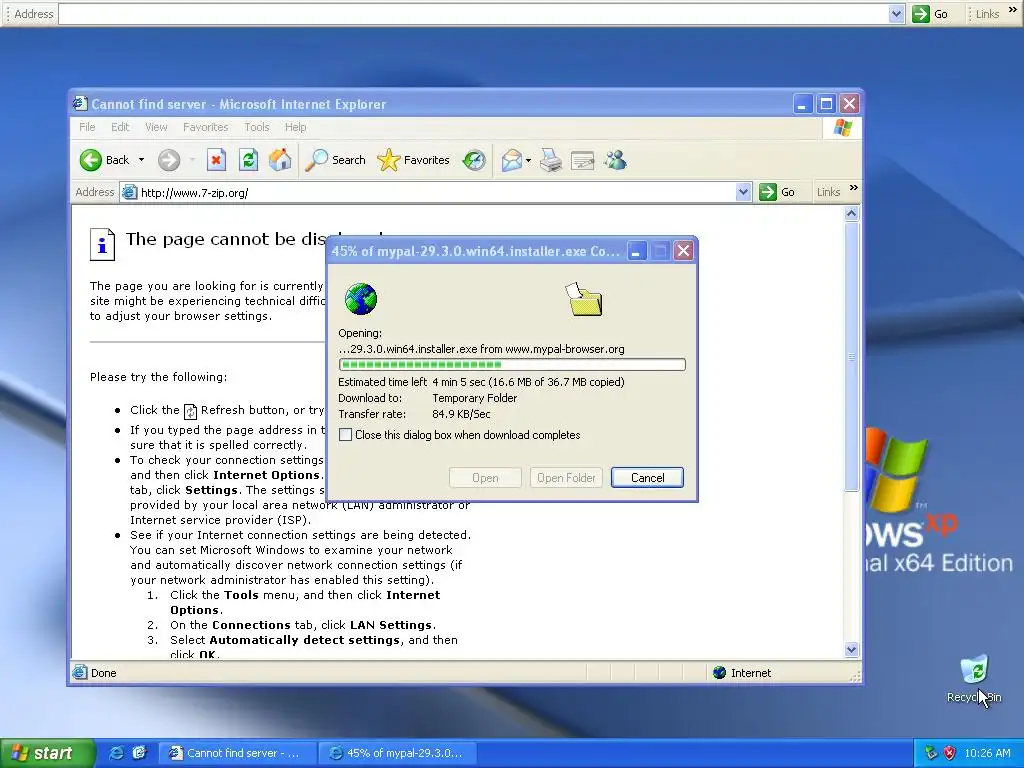Click the Print icon in IE toolbar
Image resolution: width=1024 pixels, height=768 pixels.
(x=551, y=160)
